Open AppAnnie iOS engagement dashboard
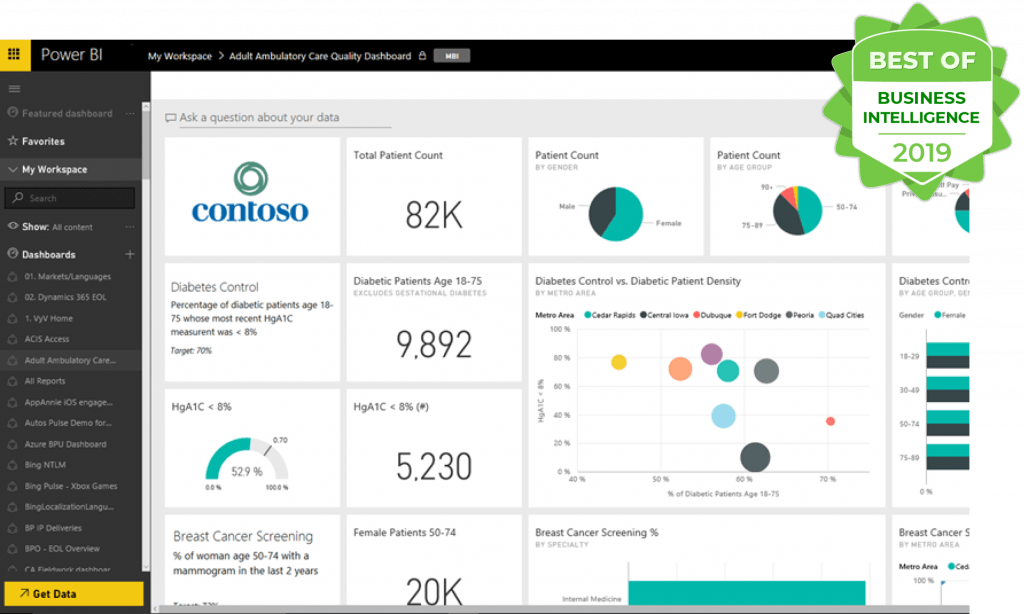The width and height of the screenshot is (1024, 614). (69, 402)
